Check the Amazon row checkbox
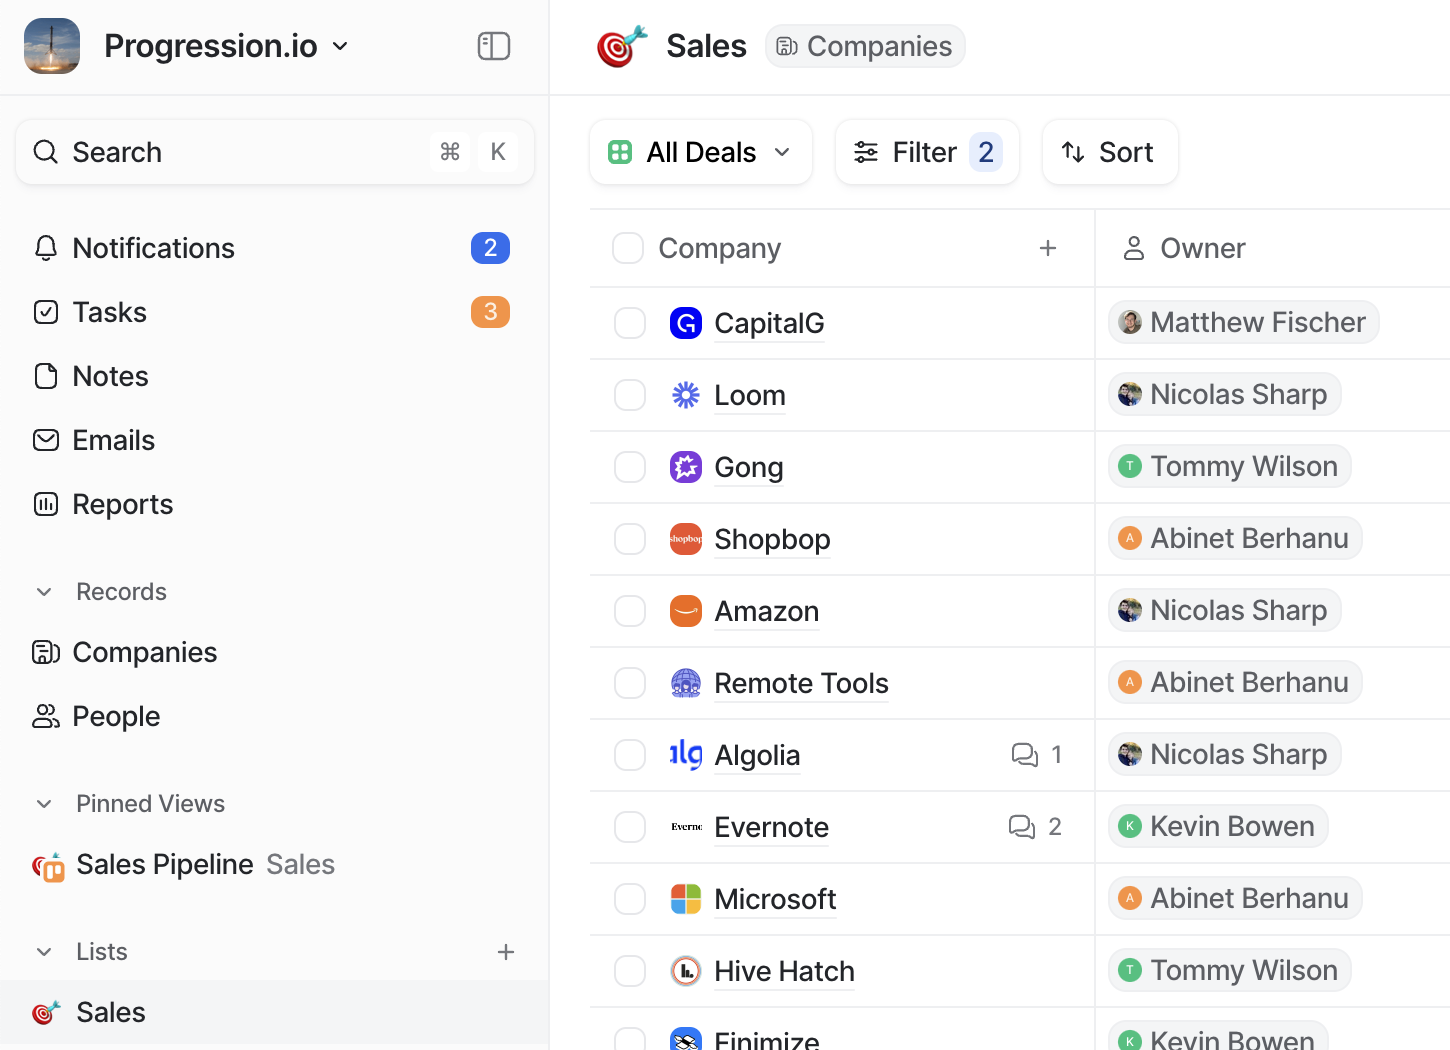The image size is (1450, 1050). pyautogui.click(x=630, y=611)
